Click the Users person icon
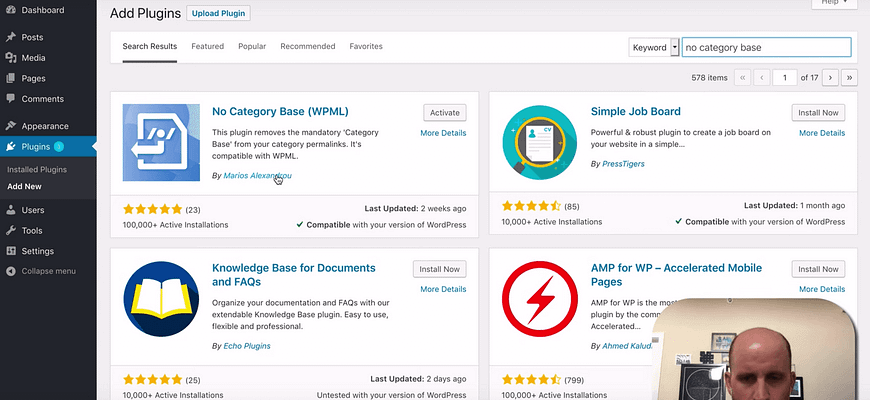 11,210
